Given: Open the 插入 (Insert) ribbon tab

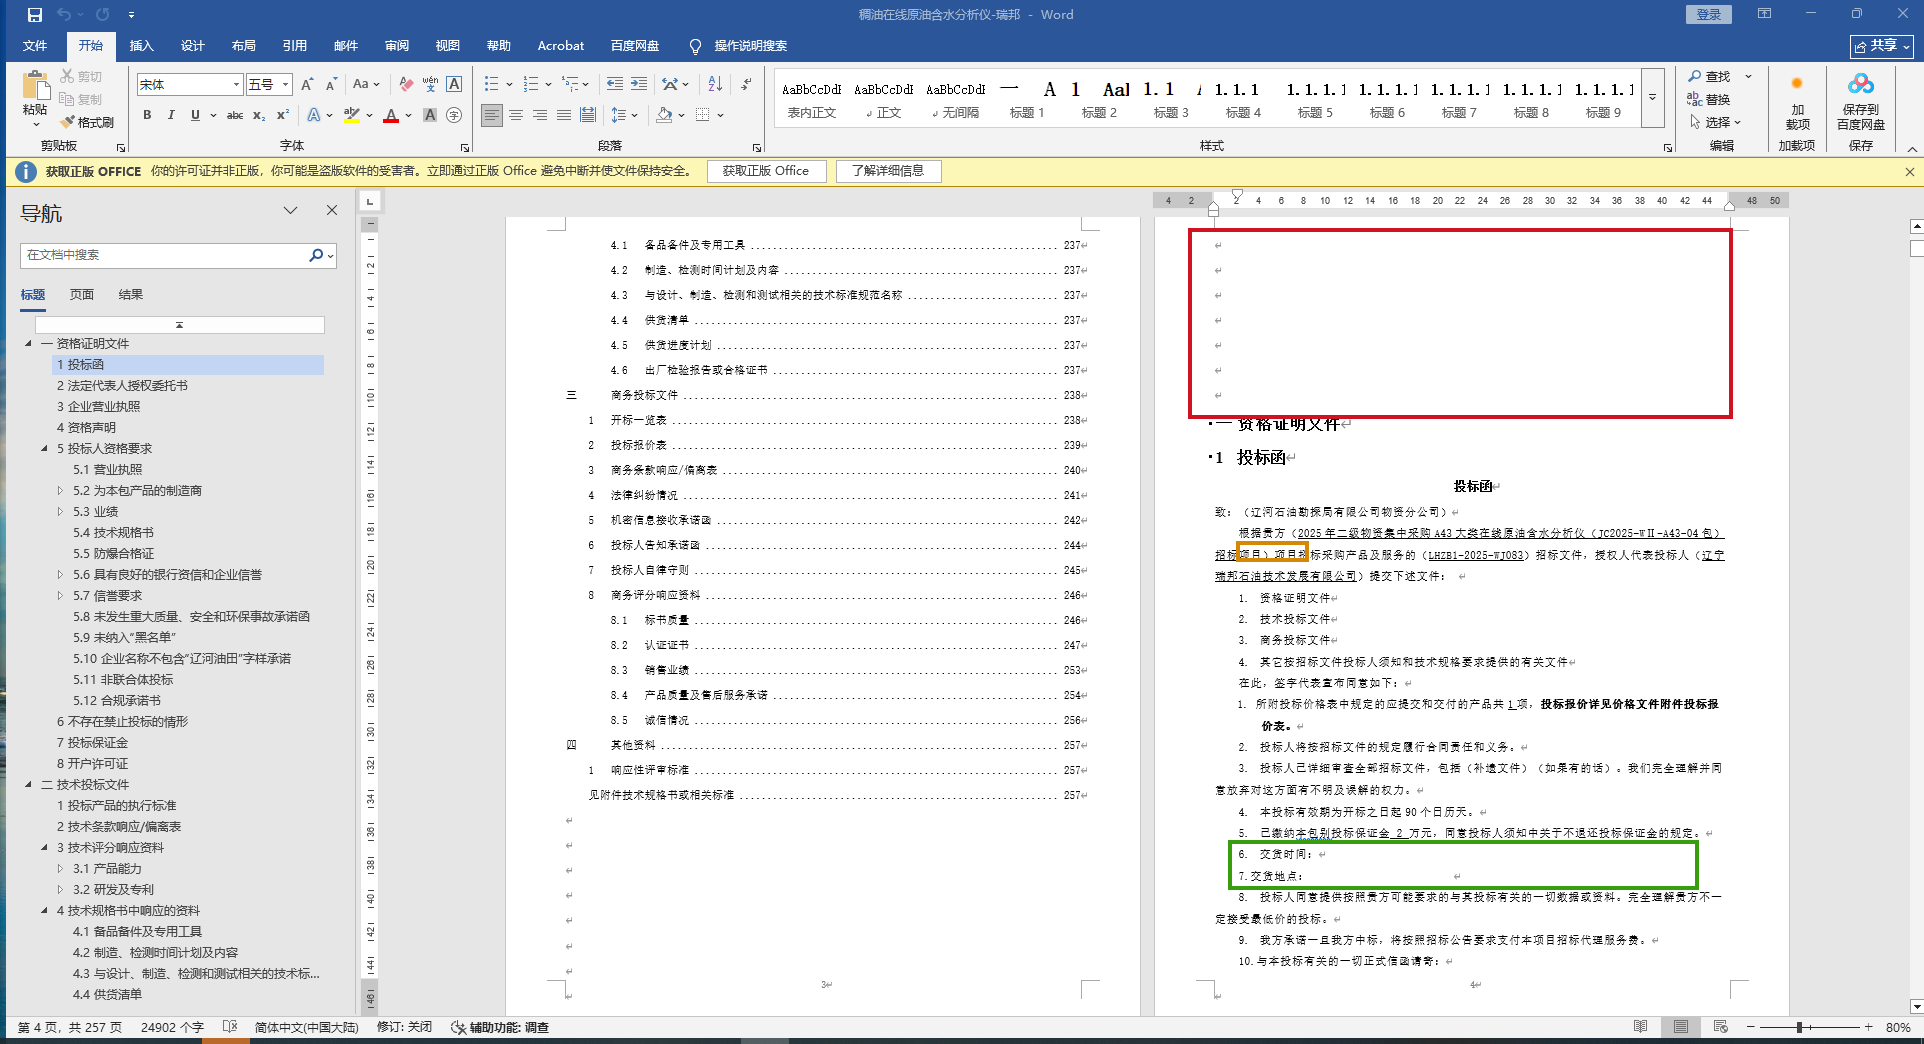Looking at the screenshot, I should [x=142, y=46].
